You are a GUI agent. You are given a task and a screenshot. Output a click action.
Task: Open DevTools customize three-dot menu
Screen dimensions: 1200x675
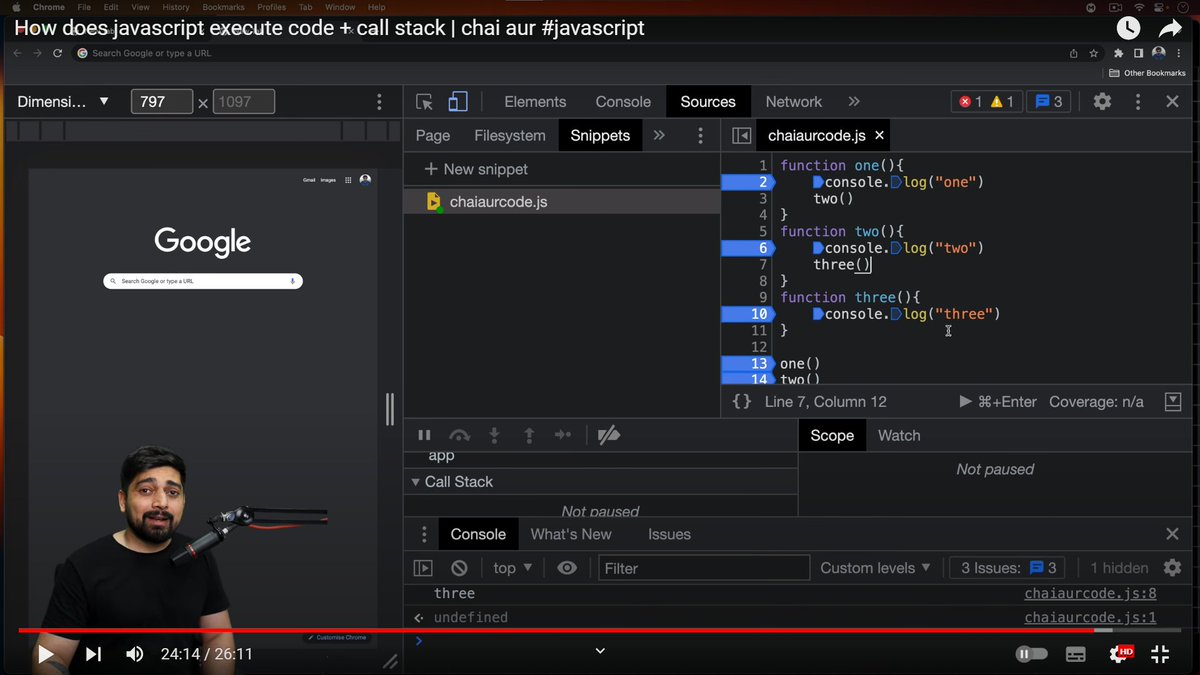click(x=1138, y=102)
